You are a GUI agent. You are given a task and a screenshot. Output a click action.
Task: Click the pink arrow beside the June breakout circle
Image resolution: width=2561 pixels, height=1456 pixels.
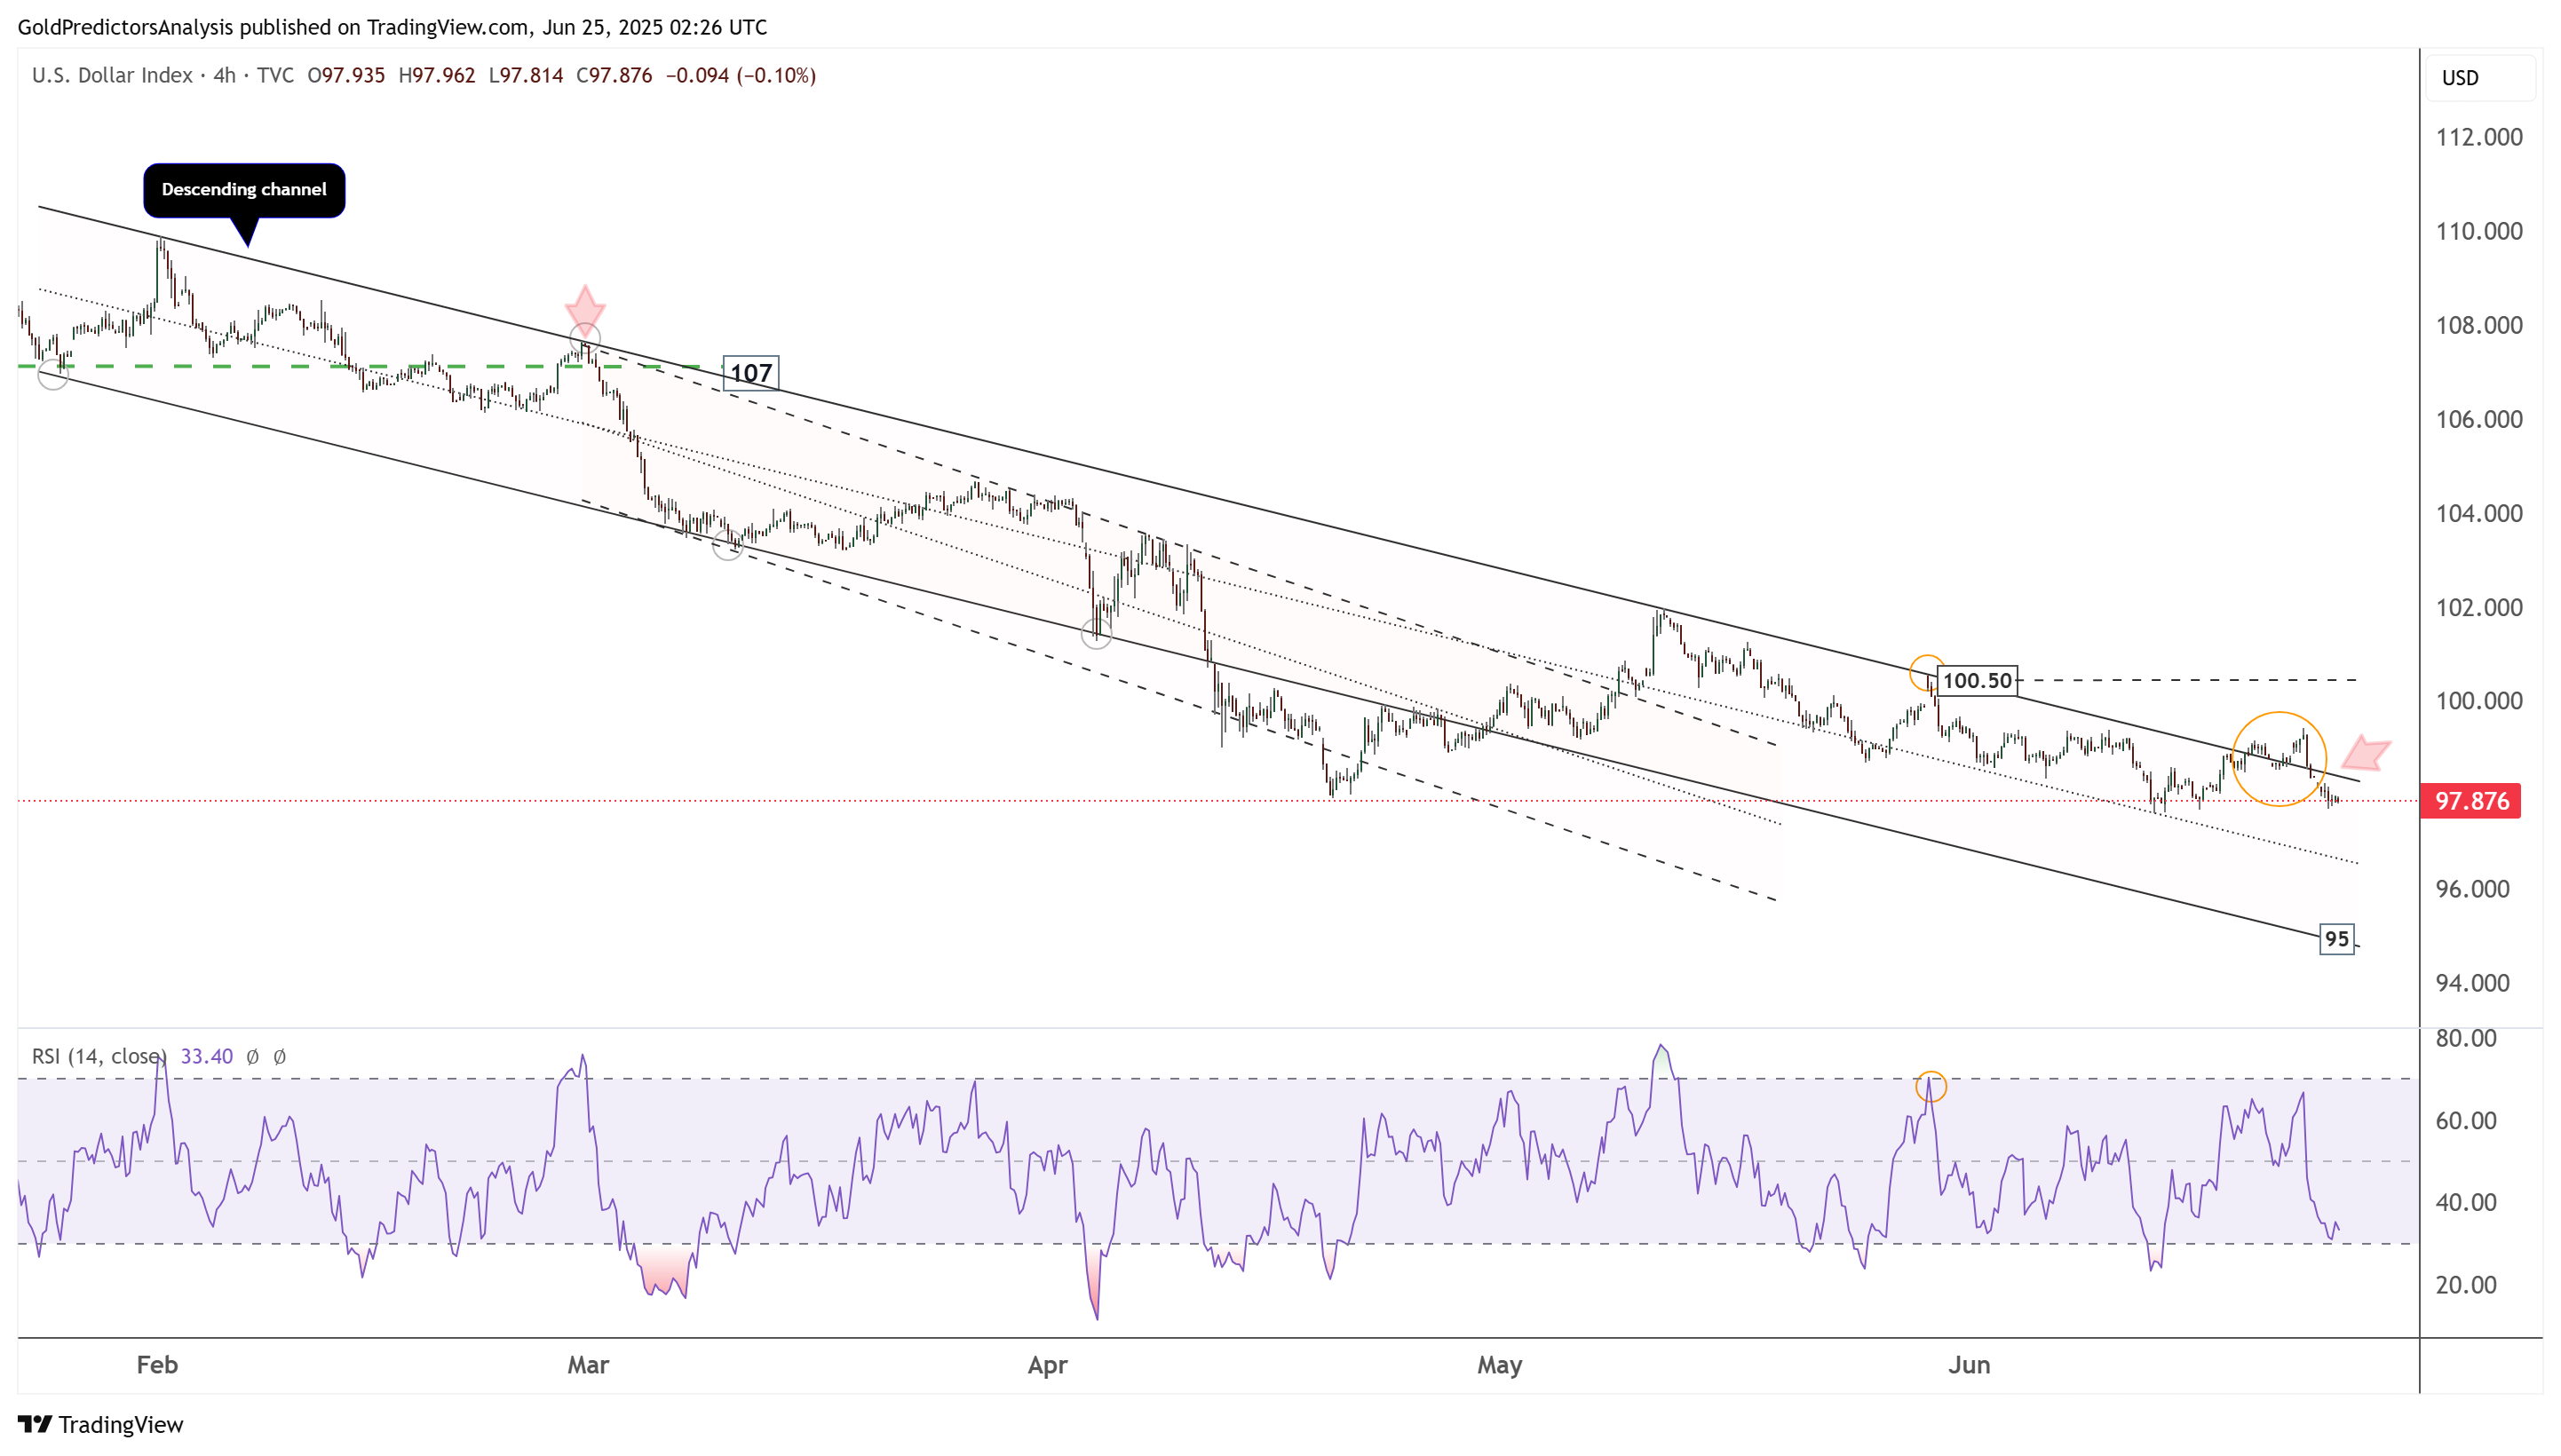point(2365,753)
